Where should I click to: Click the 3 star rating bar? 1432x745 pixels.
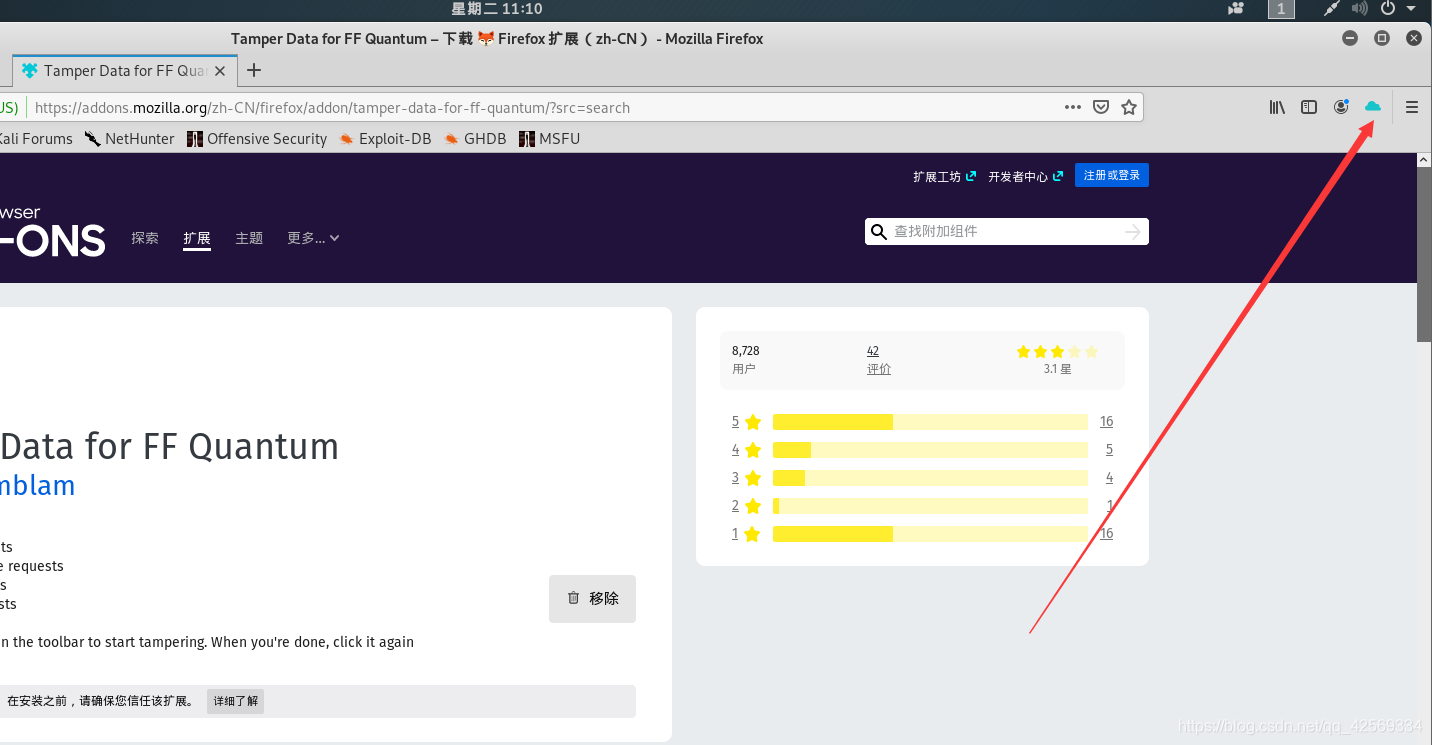pyautogui.click(x=930, y=477)
